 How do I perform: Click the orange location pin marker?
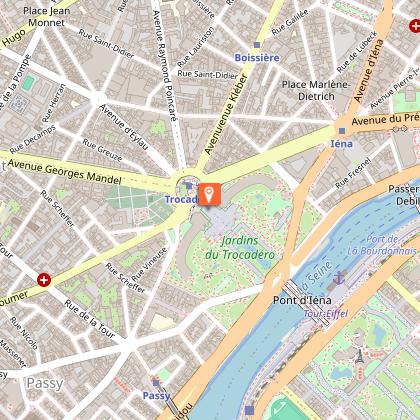(x=209, y=194)
